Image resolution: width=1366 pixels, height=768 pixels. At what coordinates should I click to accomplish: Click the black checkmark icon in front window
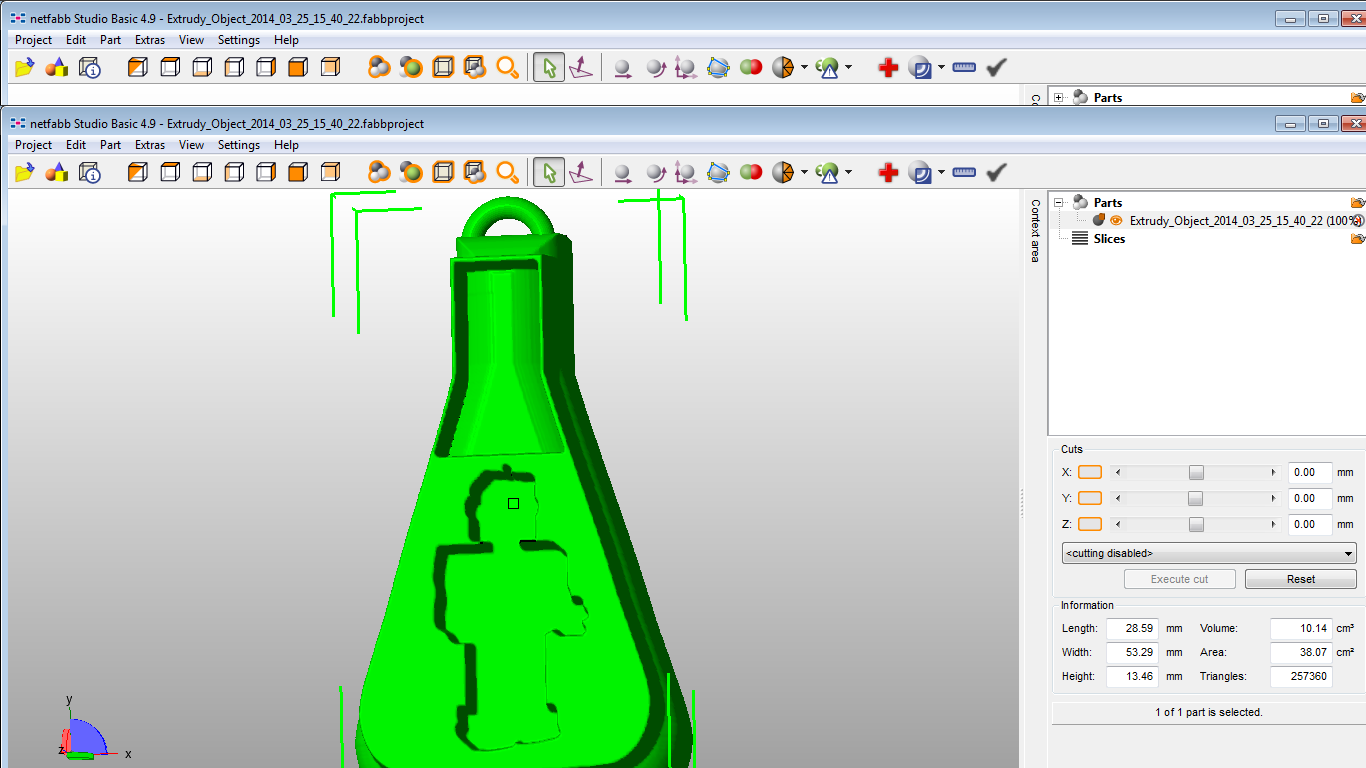point(996,172)
